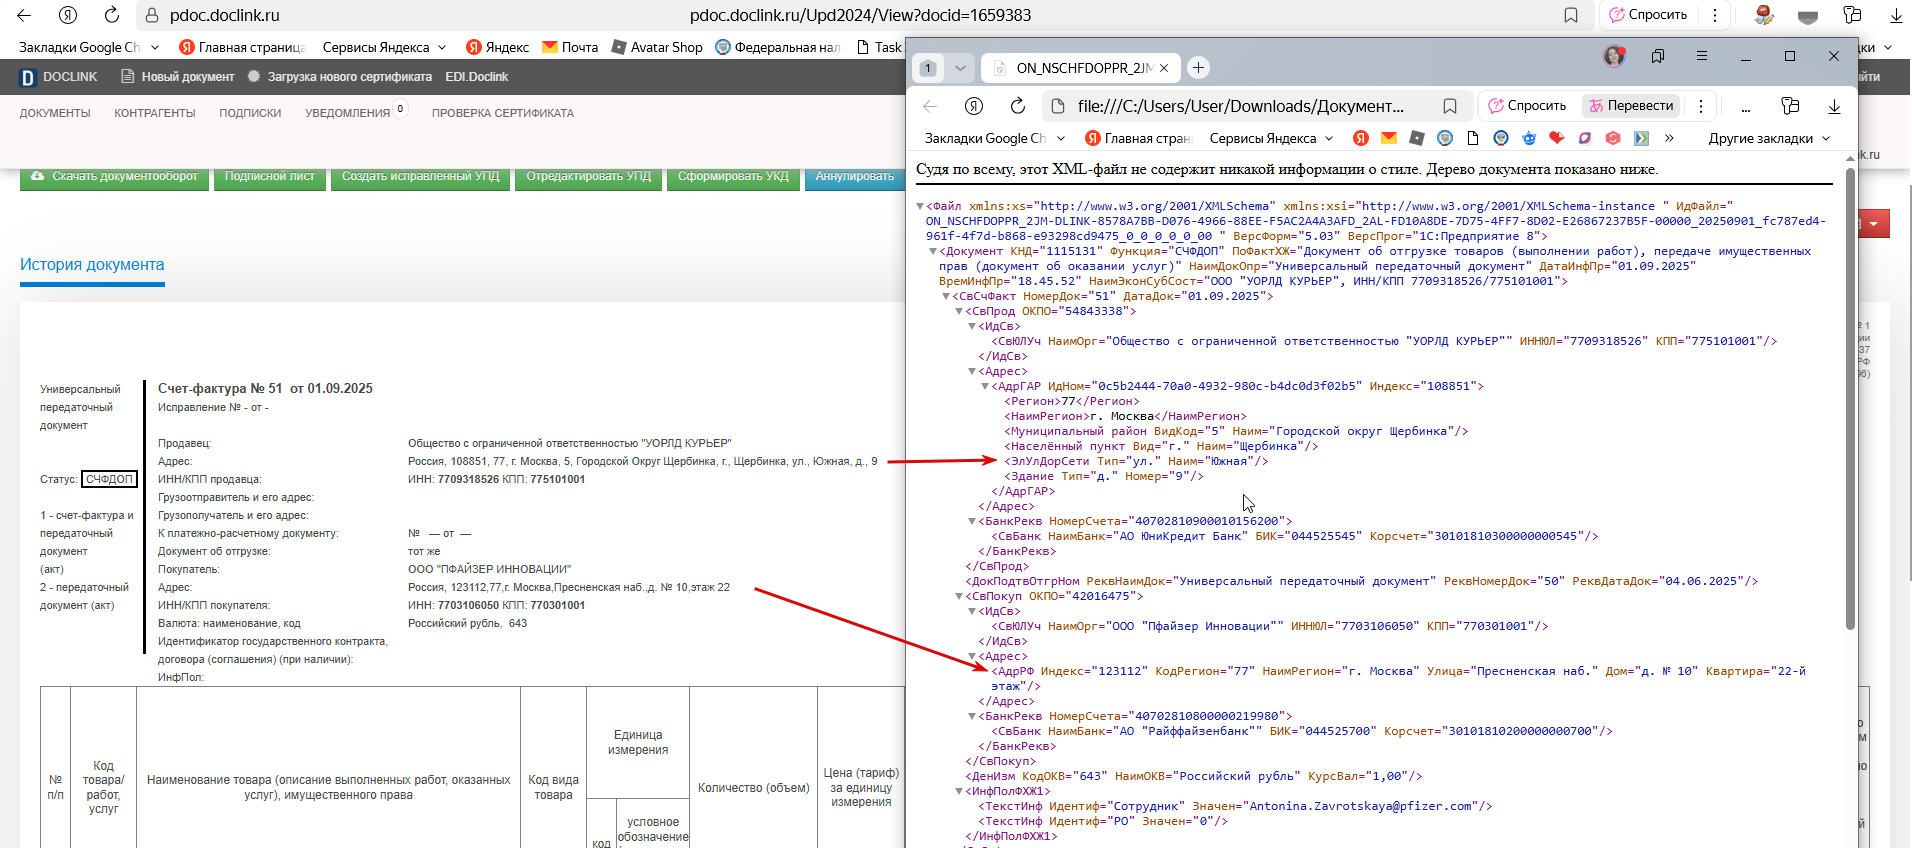The width and height of the screenshot is (1912, 848).
Task: Click the pdoc.doclink.ru address field in back window
Action: pos(860,15)
